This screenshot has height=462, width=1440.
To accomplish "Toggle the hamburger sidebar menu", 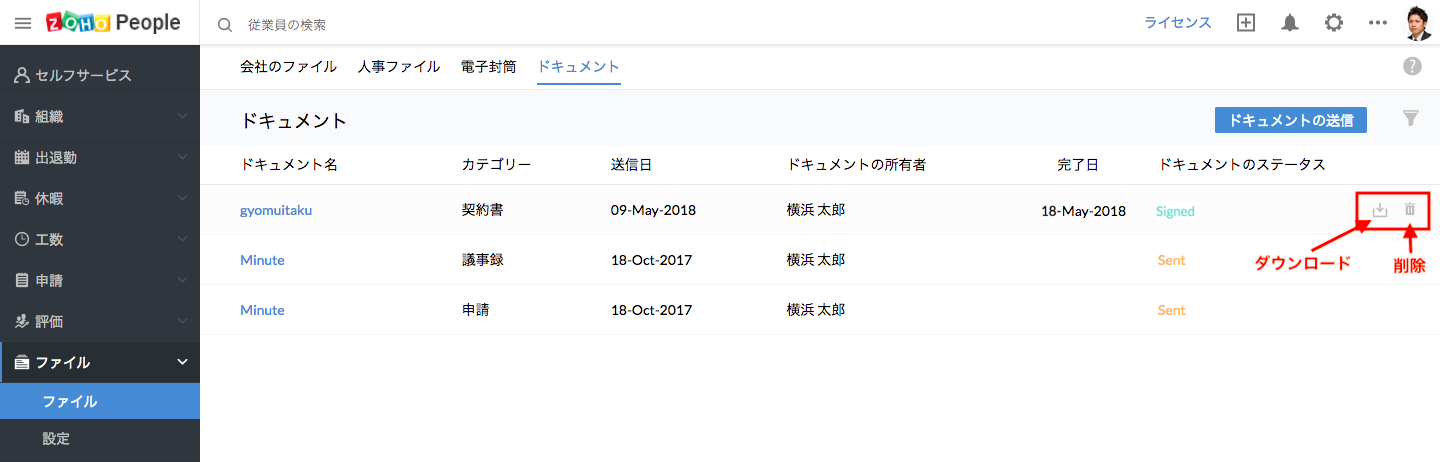I will 23,23.
